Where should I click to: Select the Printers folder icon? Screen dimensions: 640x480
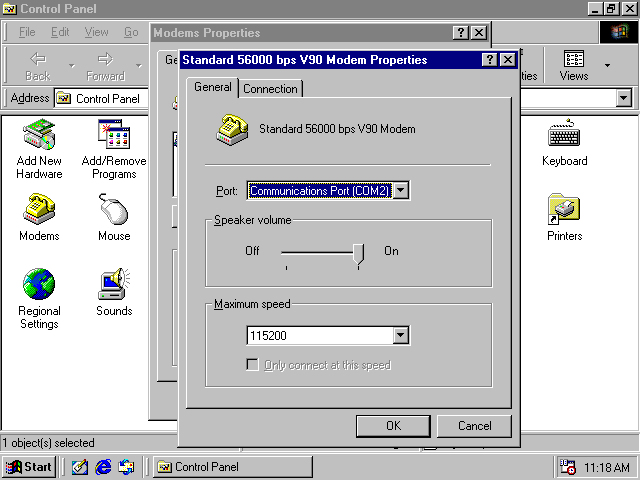564,217
